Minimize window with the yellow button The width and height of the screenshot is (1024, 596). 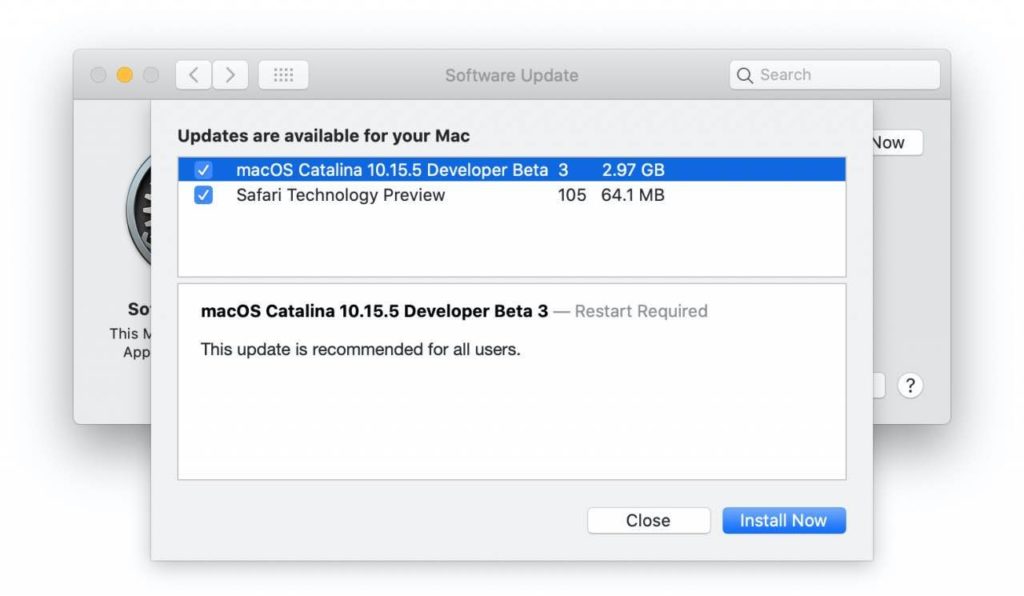[125, 75]
